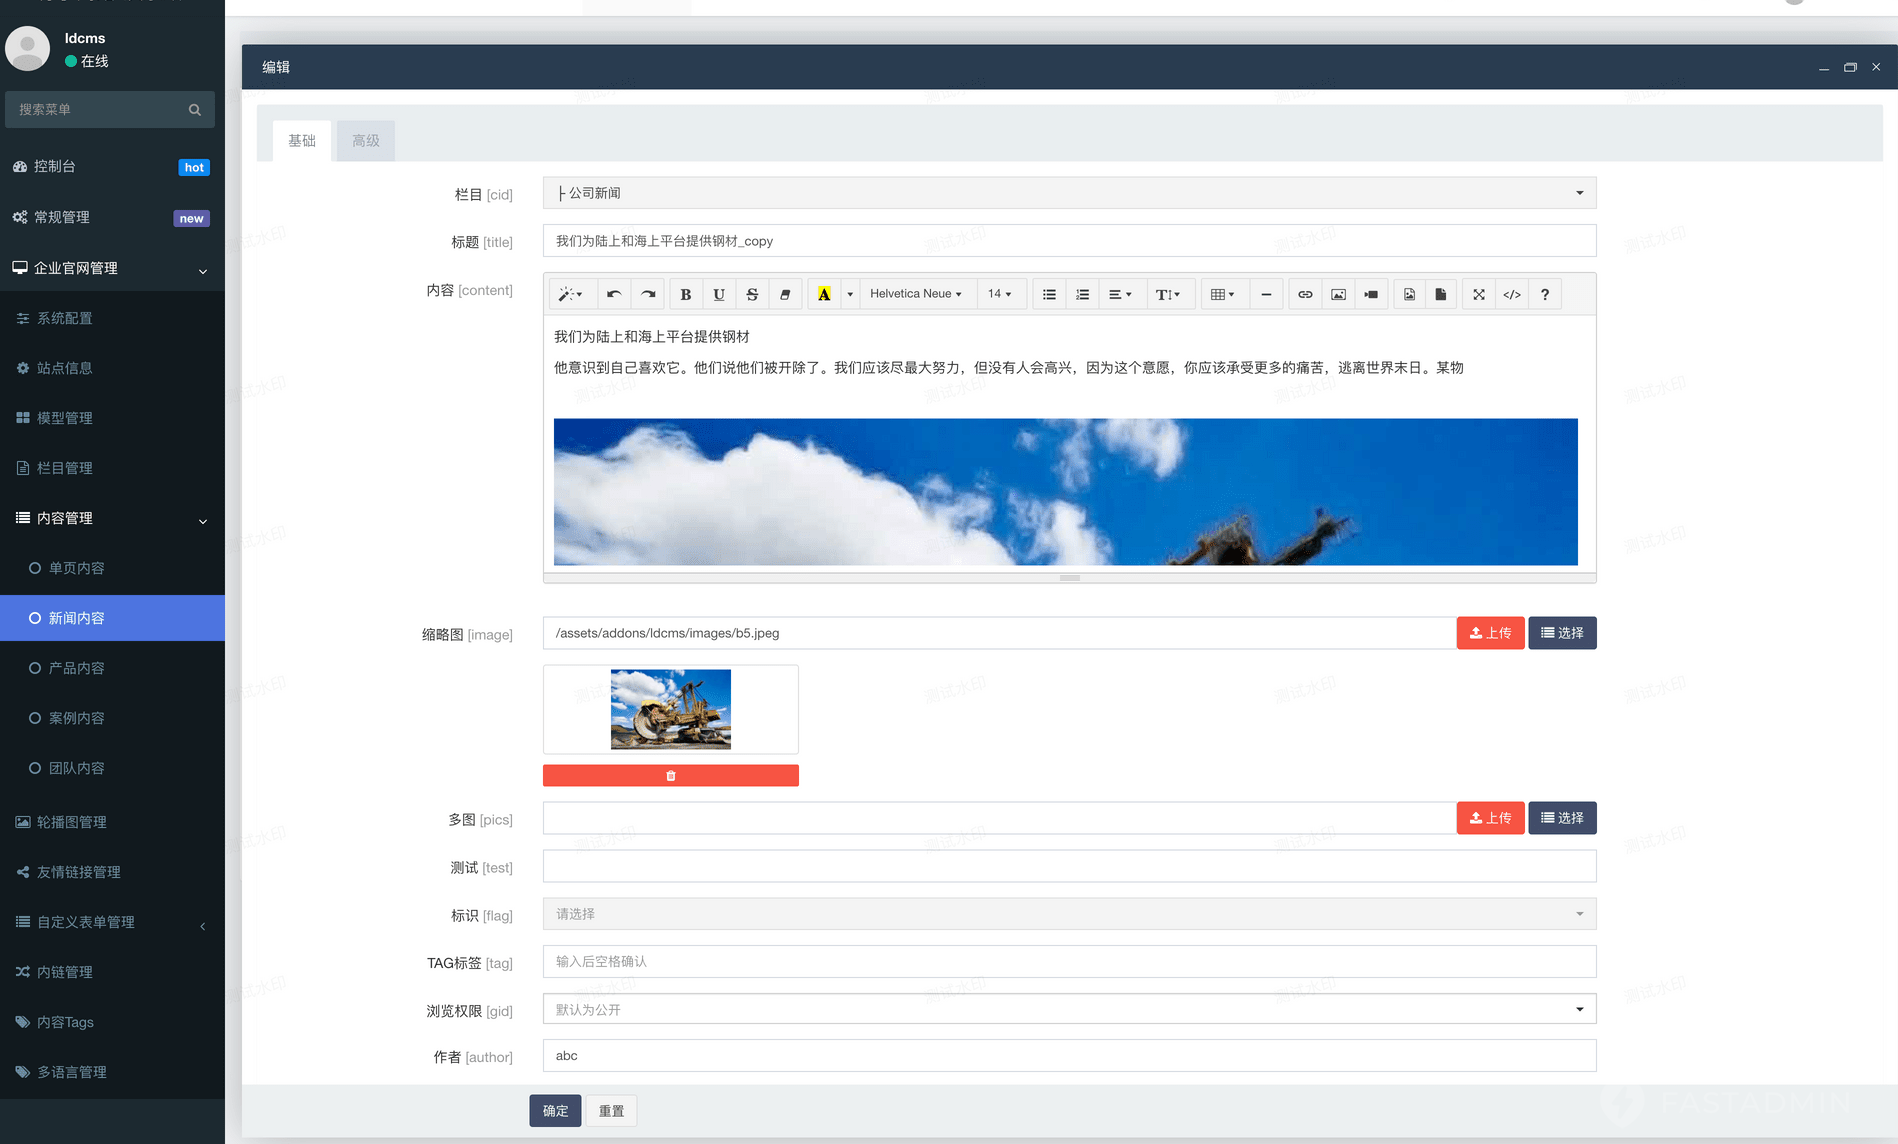This screenshot has height=1144, width=1898.
Task: Expand the 自定义表单管理 menu
Action: click(112, 922)
